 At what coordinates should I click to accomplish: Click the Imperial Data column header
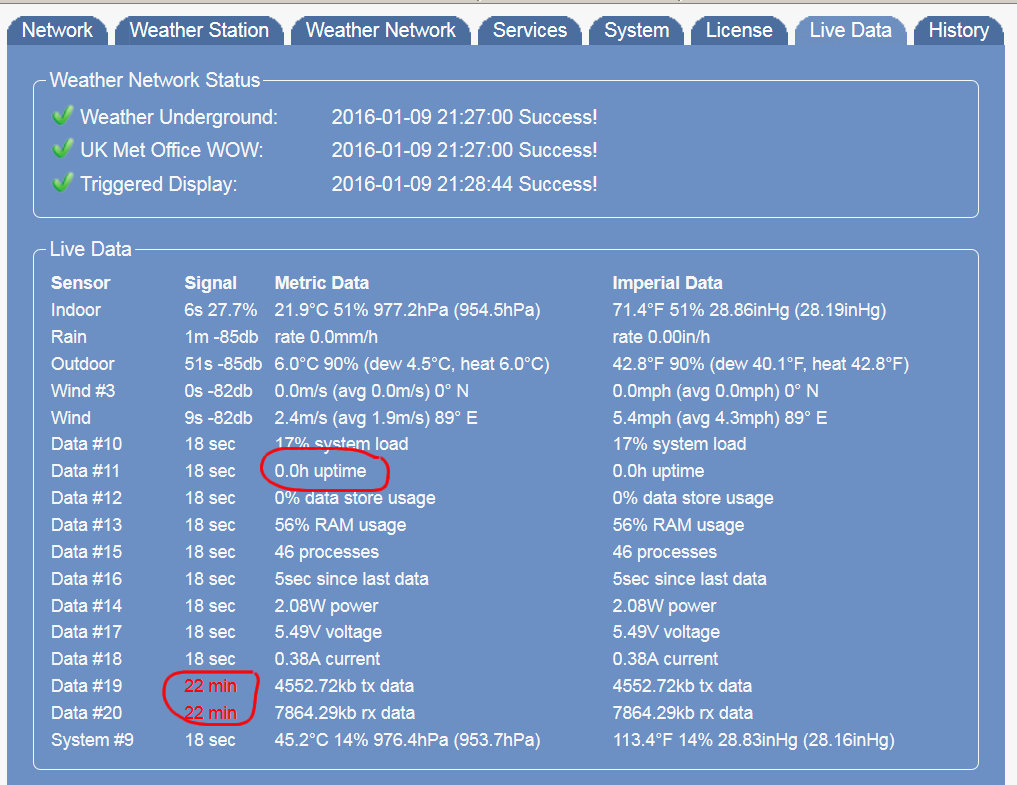click(667, 283)
